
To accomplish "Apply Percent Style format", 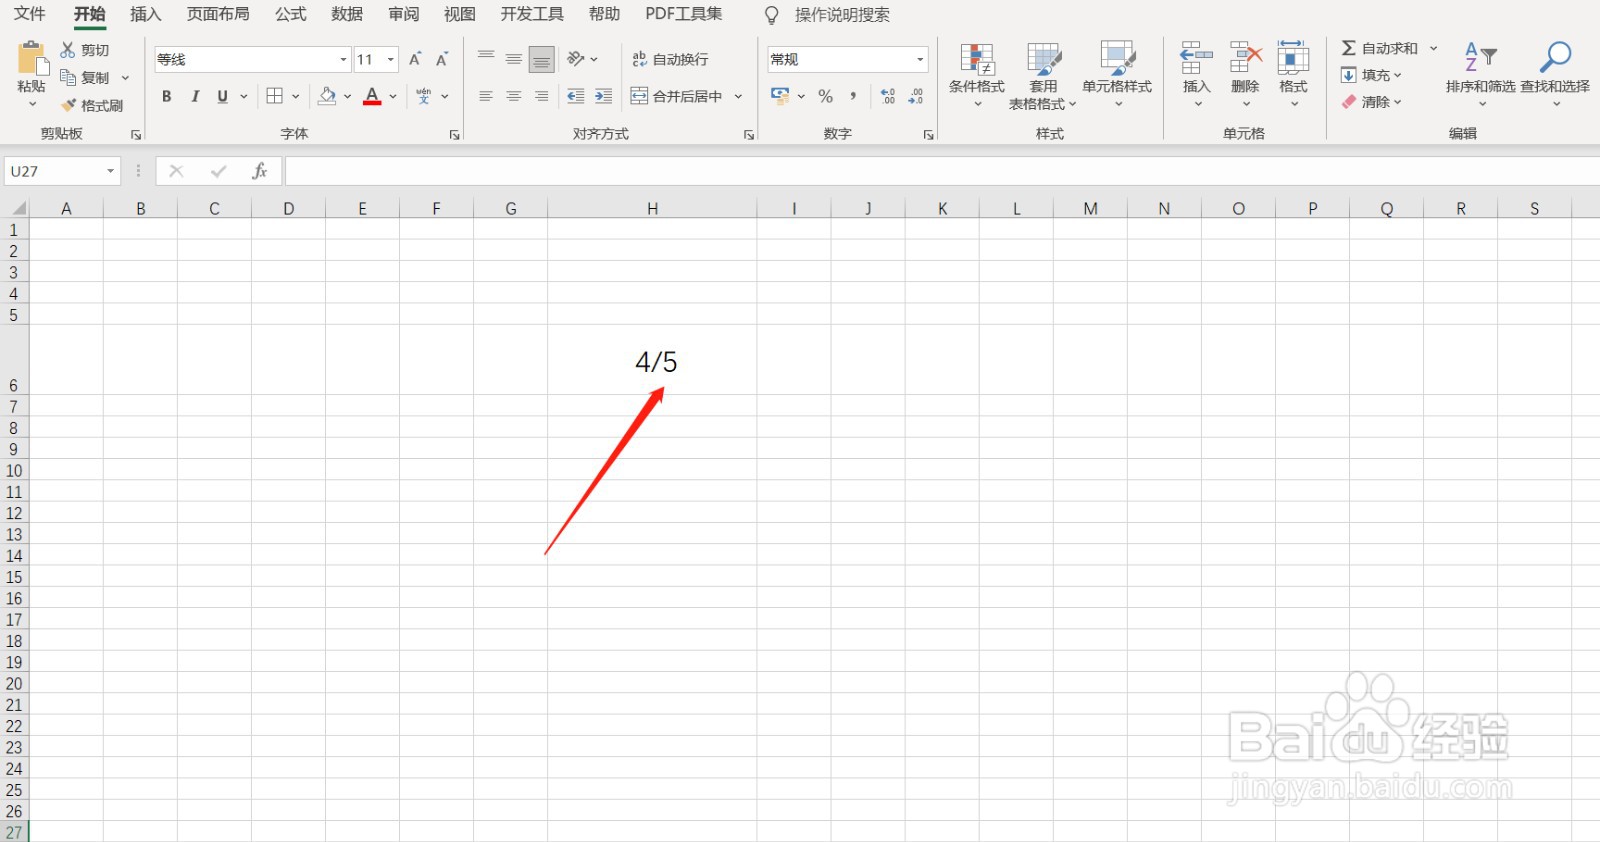I will pos(826,96).
